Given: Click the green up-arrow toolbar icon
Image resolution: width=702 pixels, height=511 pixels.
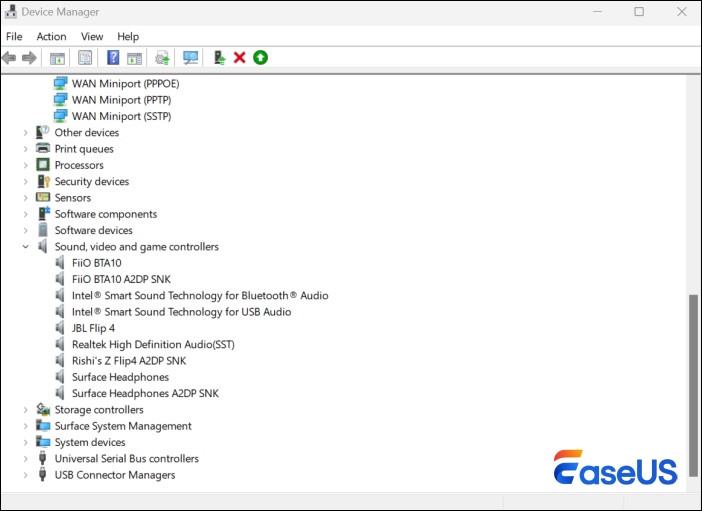Looking at the screenshot, I should point(260,58).
